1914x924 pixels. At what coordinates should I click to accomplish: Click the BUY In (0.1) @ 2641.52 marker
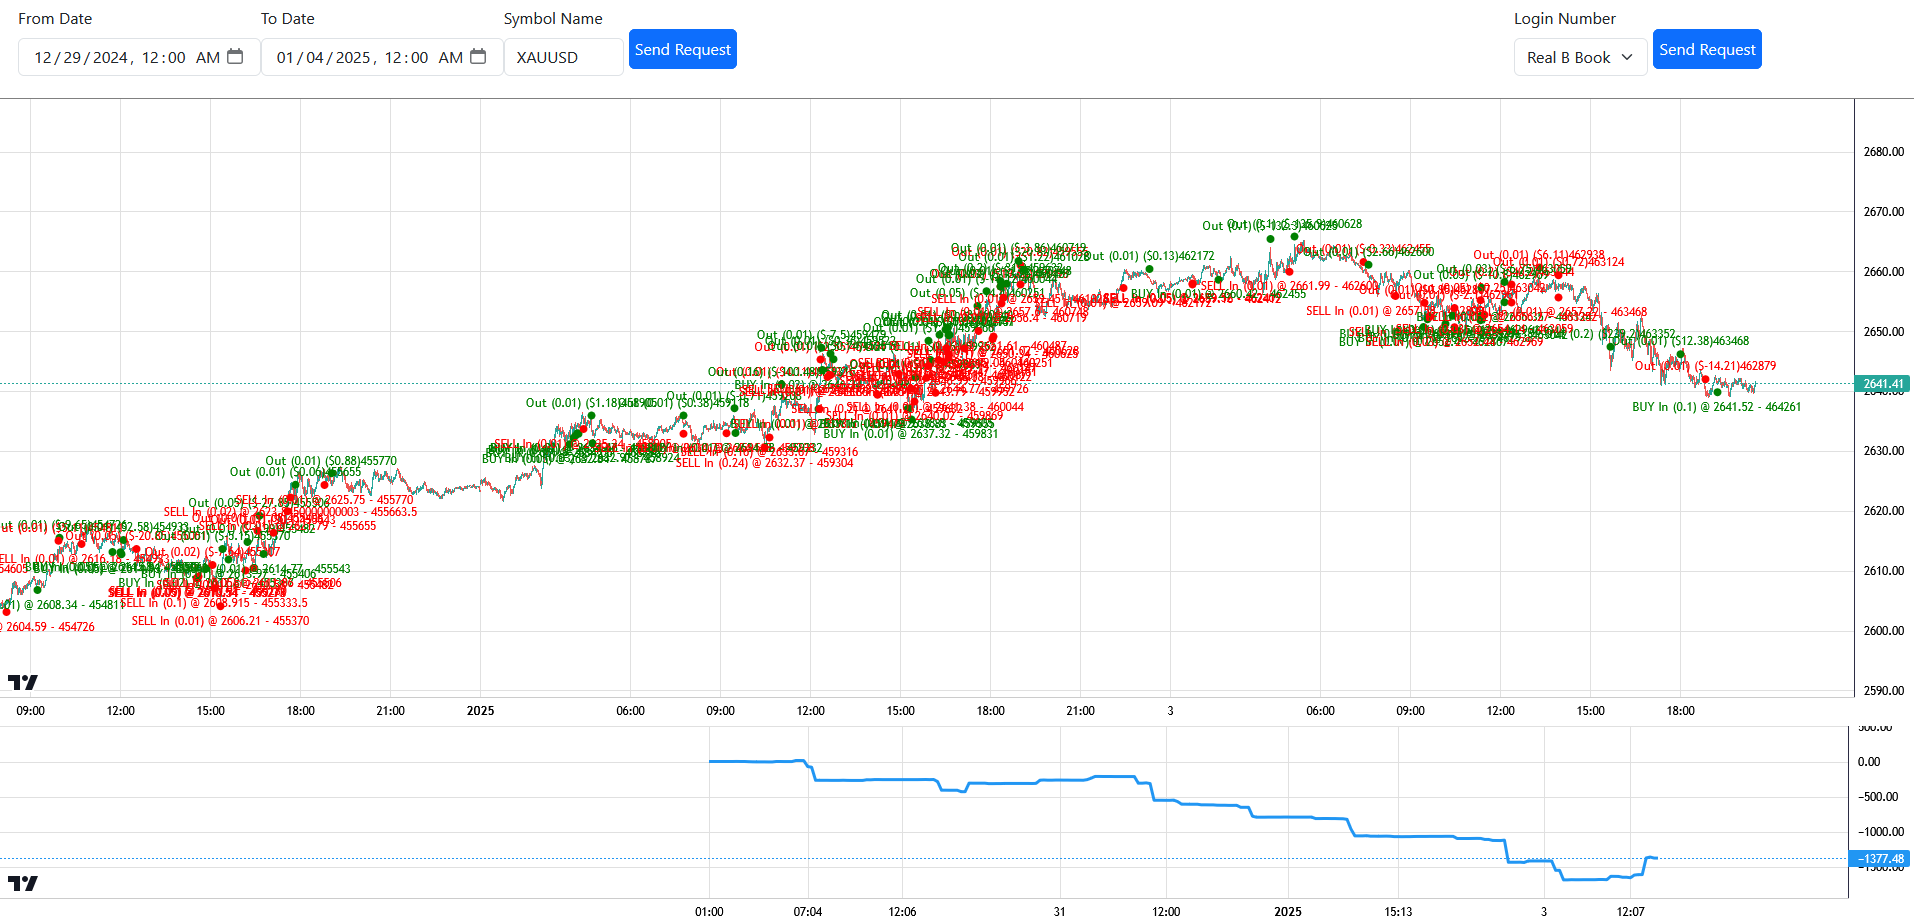pyautogui.click(x=1716, y=407)
